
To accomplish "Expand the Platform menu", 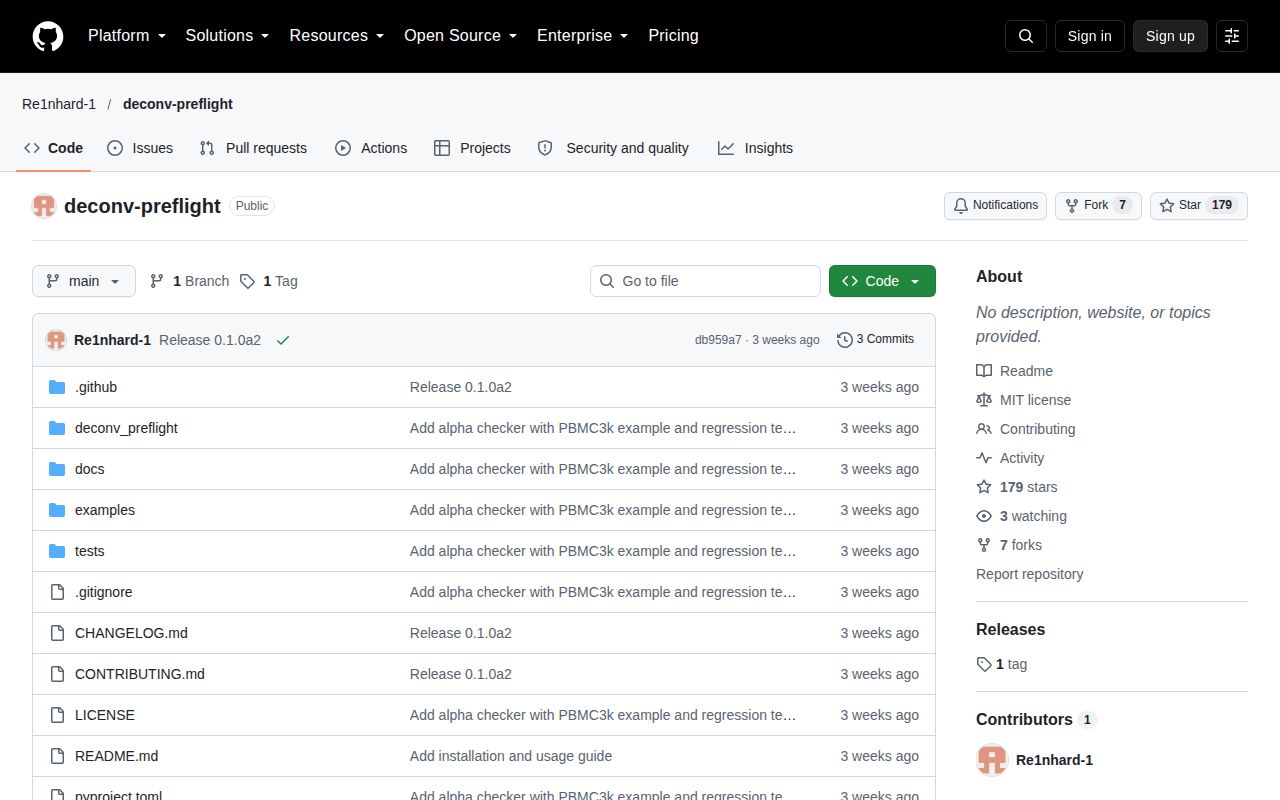I will click(x=127, y=36).
